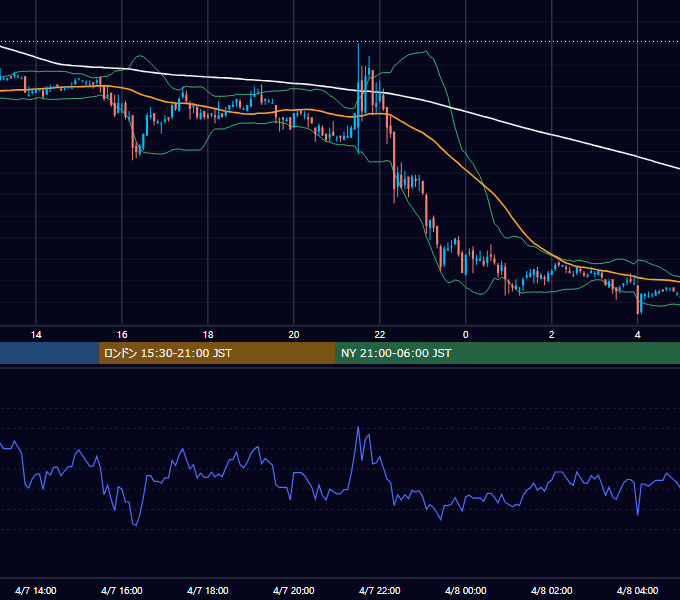Click the 4/7 22:00 date label
Image resolution: width=680 pixels, height=600 pixels.
click(379, 590)
